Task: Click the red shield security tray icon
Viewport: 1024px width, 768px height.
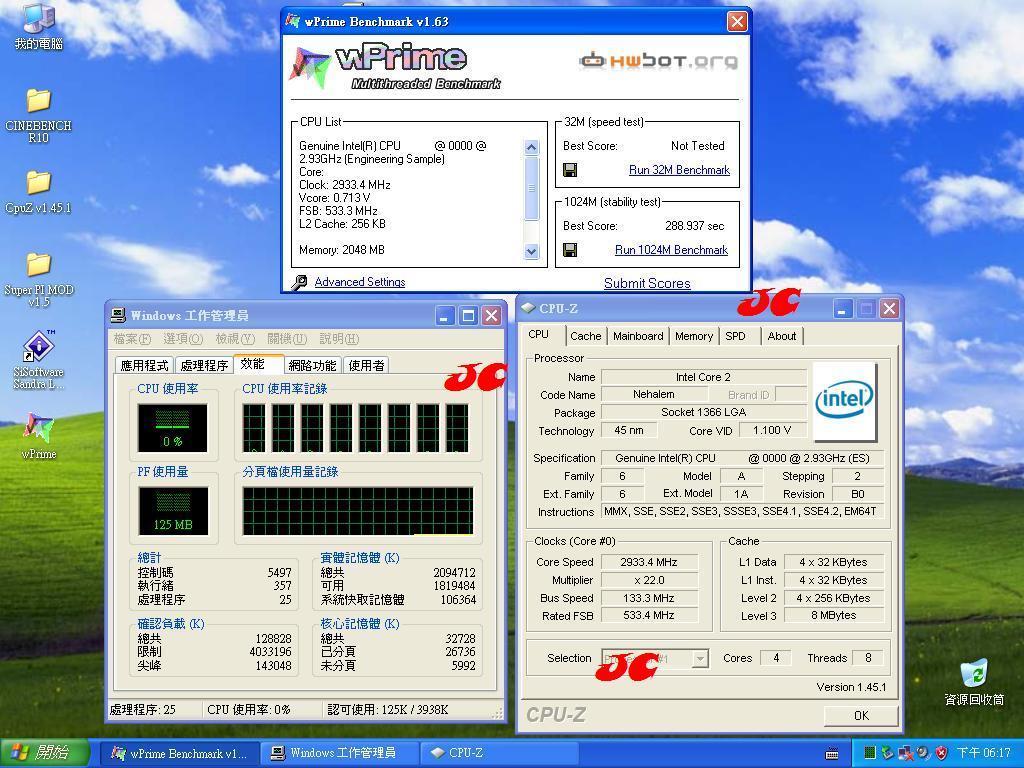Action: [941, 752]
